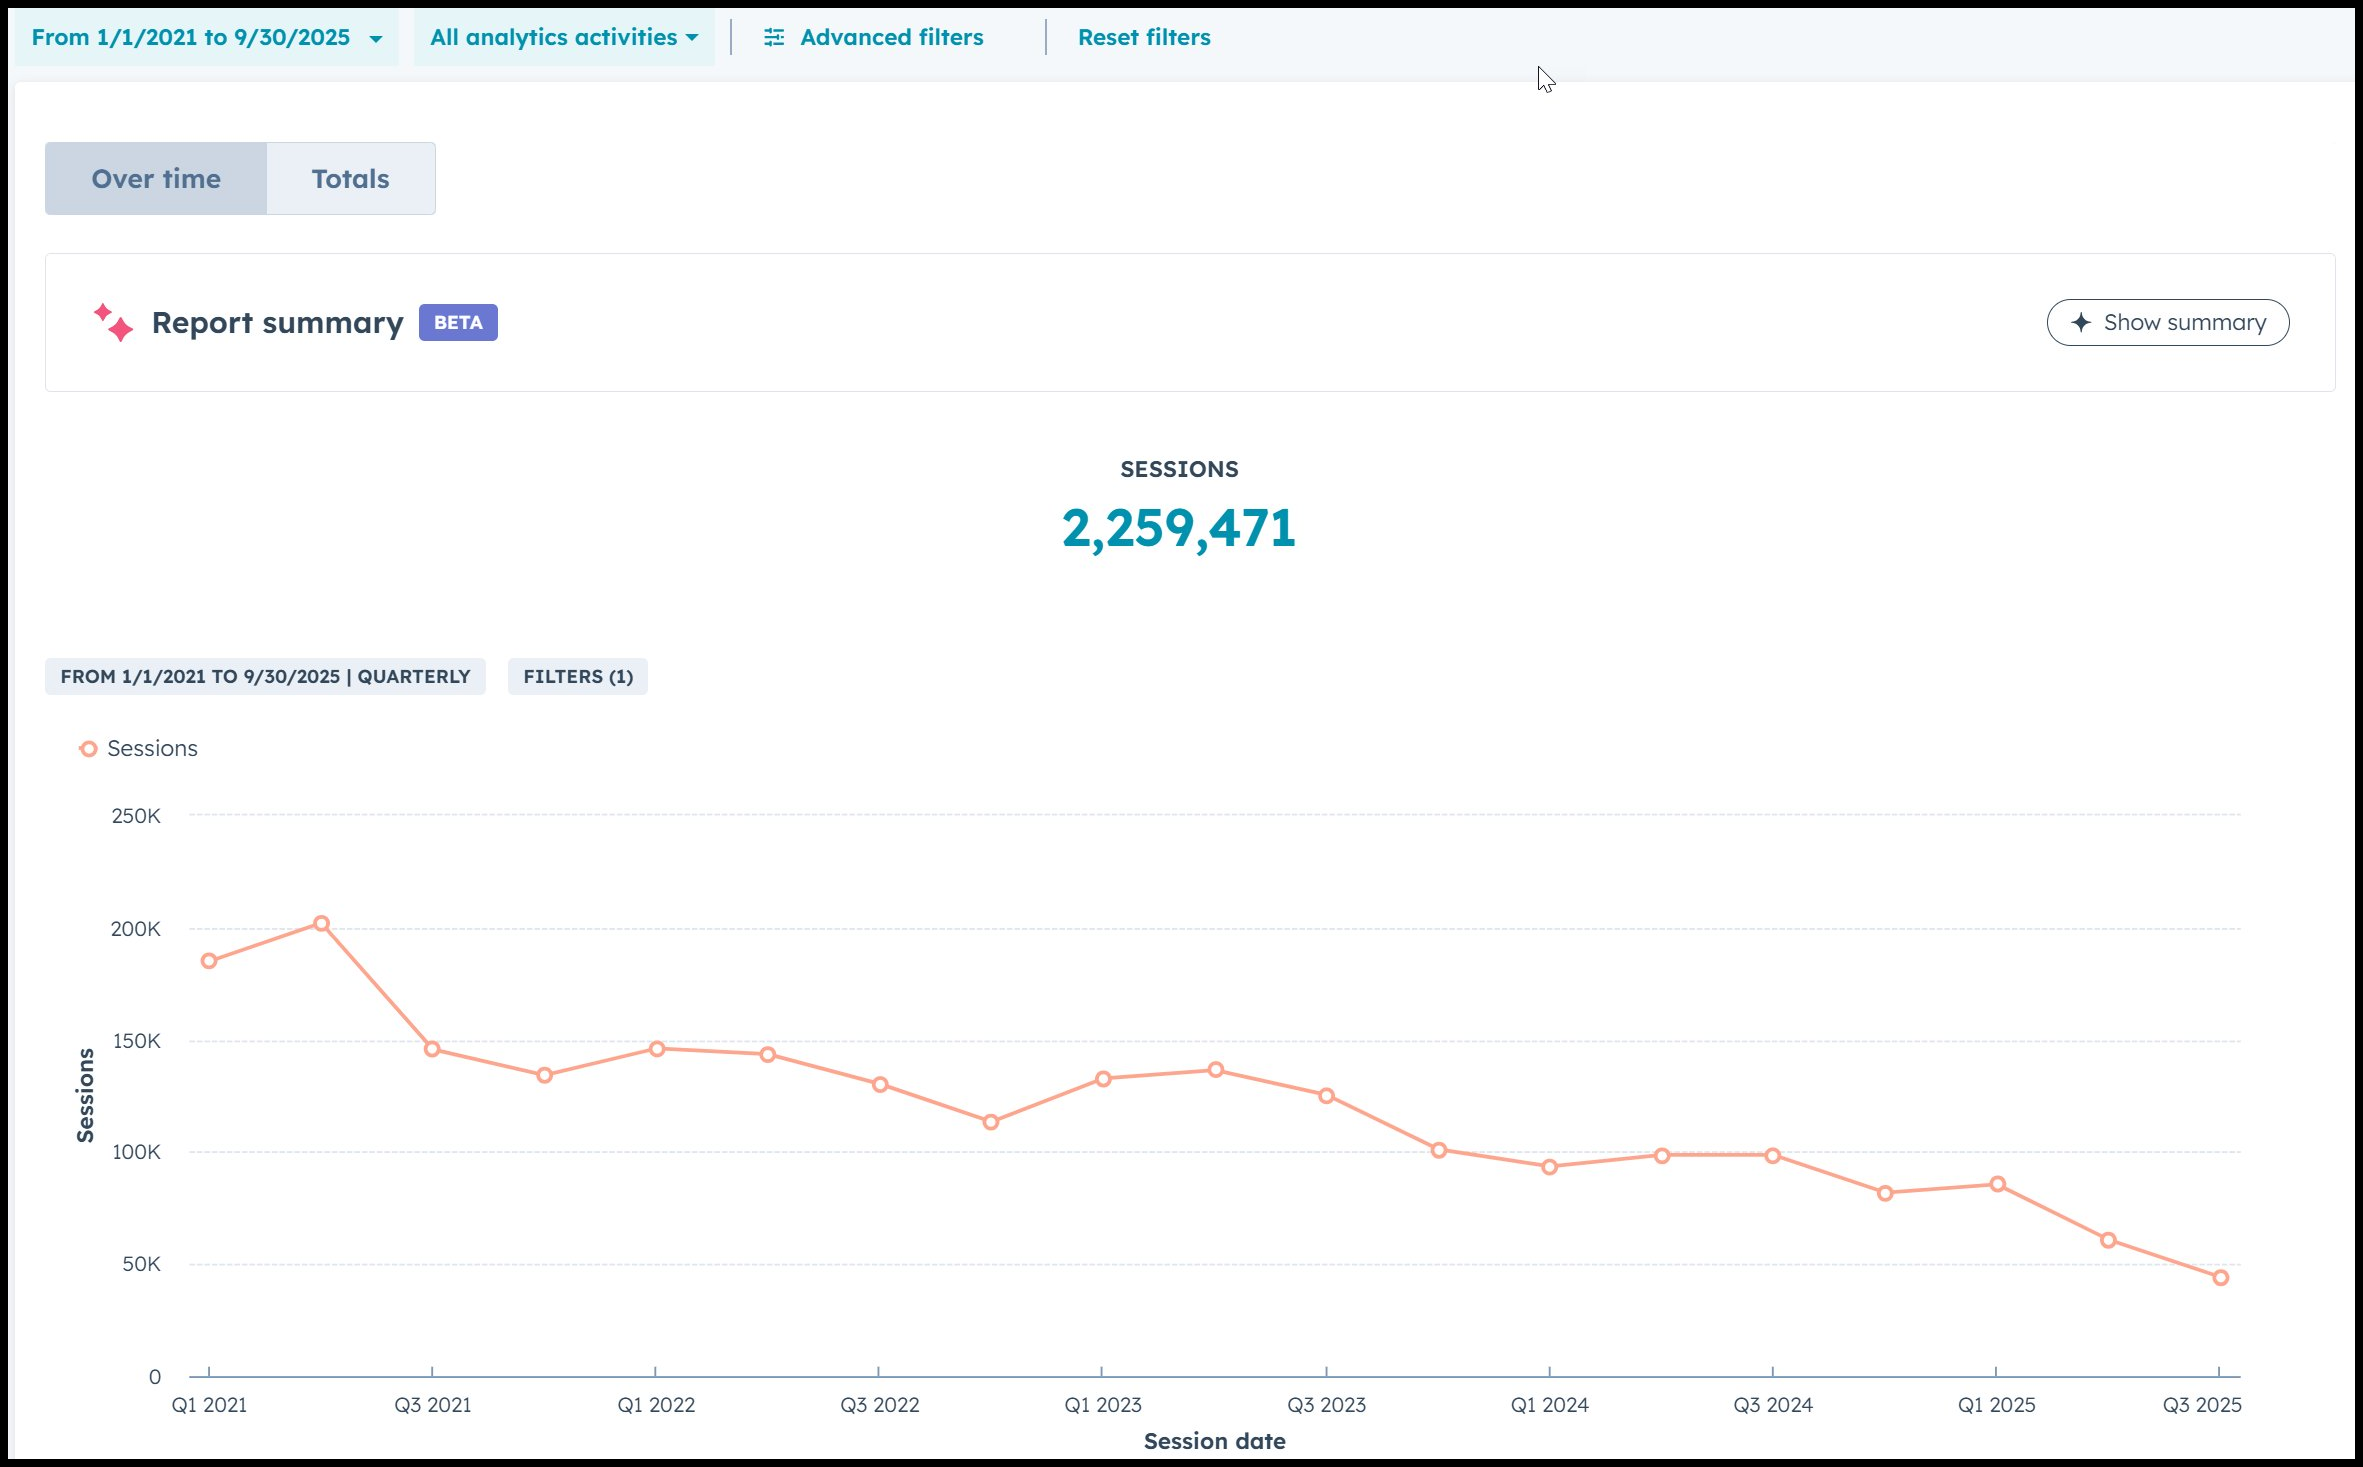Toggle the Sessions series in legend
Screen dimensions: 2363x1467
(x=152, y=749)
